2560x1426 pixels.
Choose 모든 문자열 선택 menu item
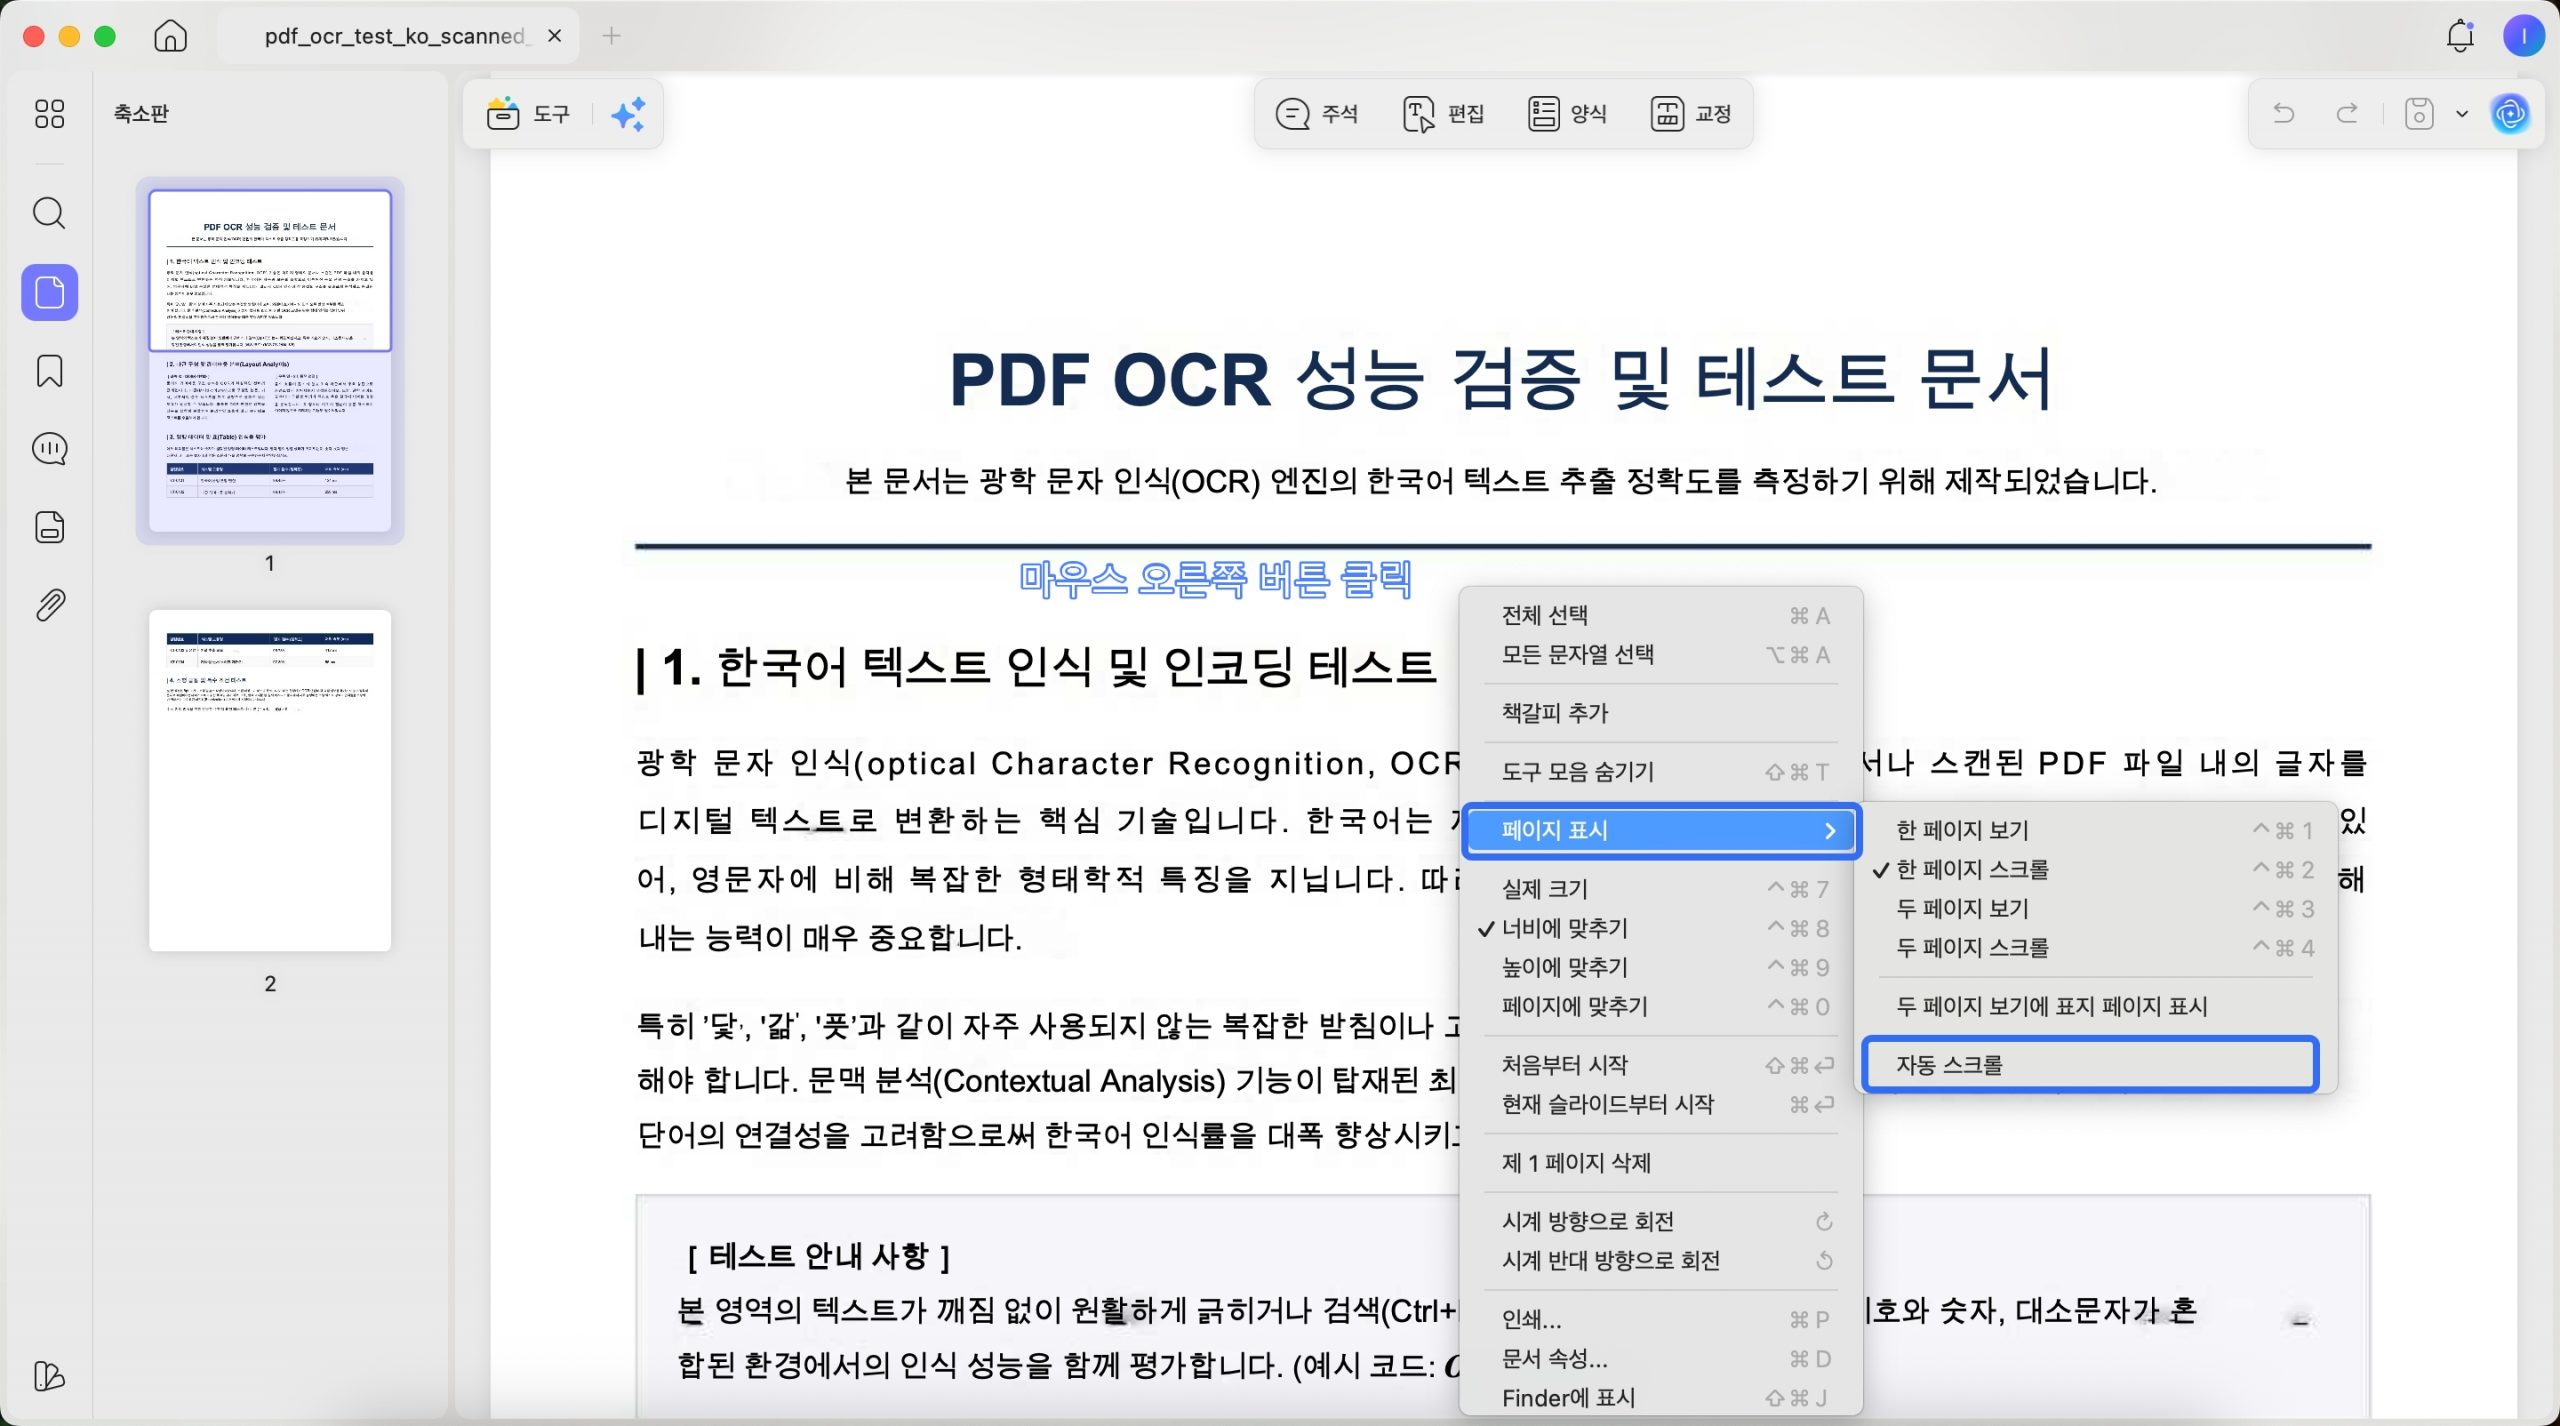[x=1661, y=655]
